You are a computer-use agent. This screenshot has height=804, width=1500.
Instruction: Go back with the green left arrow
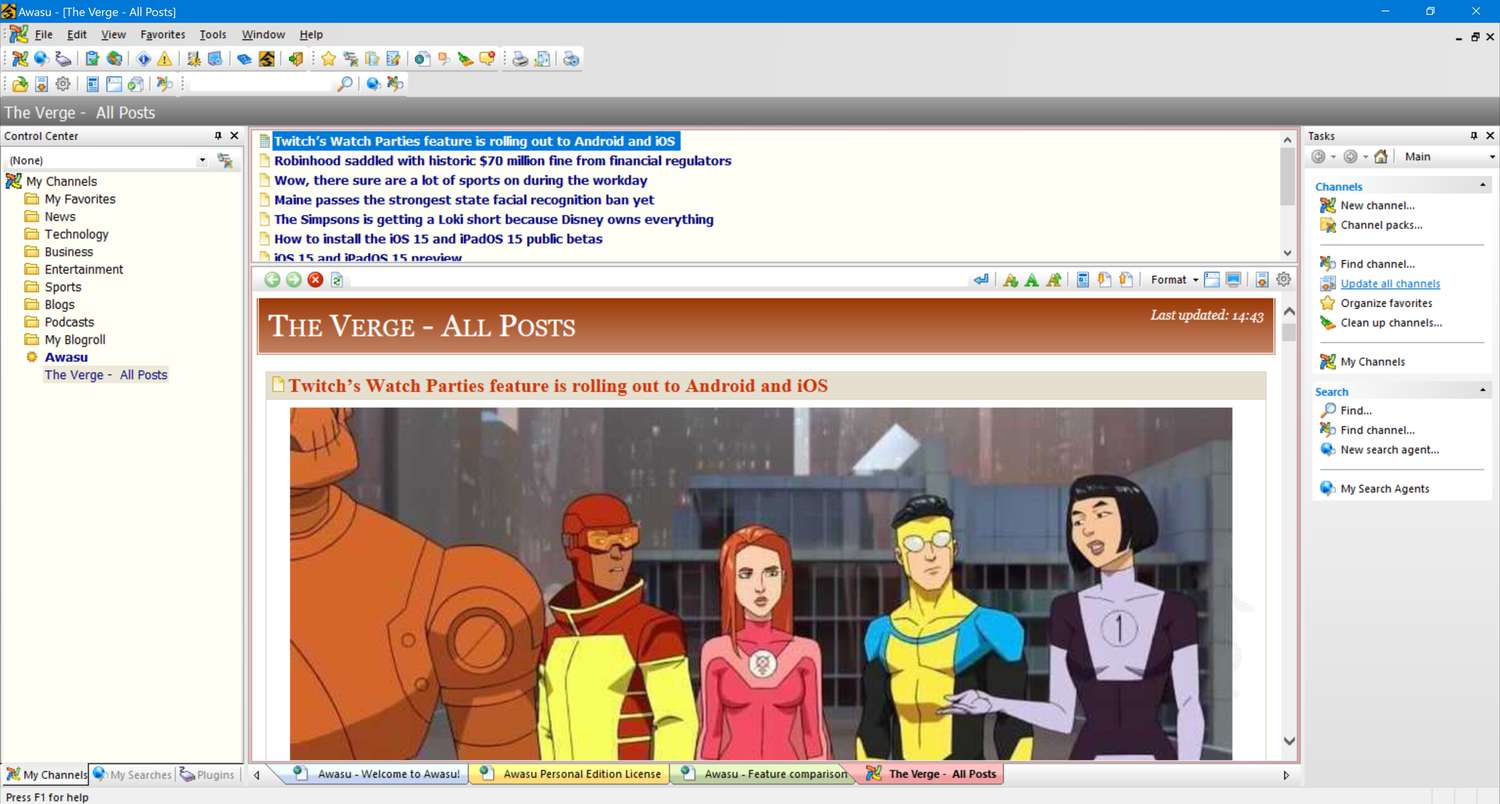[272, 280]
